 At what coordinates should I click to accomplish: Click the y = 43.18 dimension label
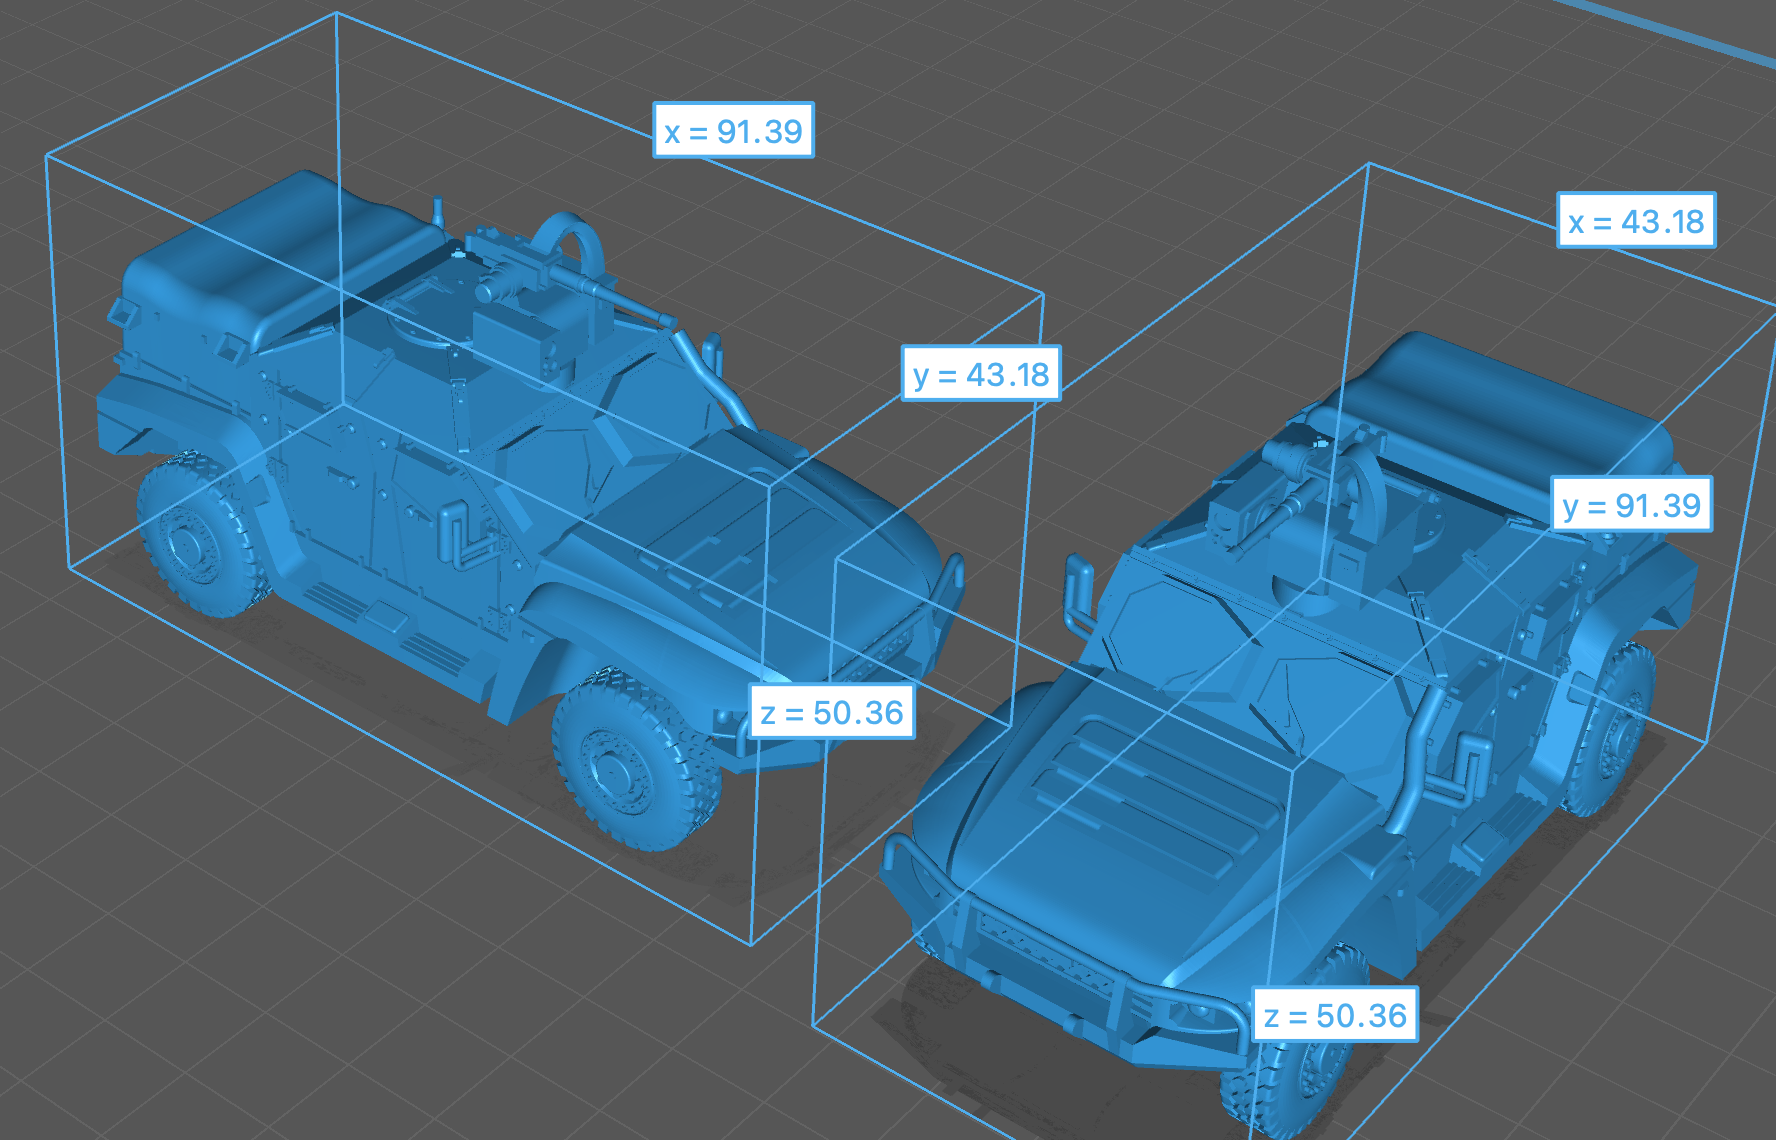[981, 373]
